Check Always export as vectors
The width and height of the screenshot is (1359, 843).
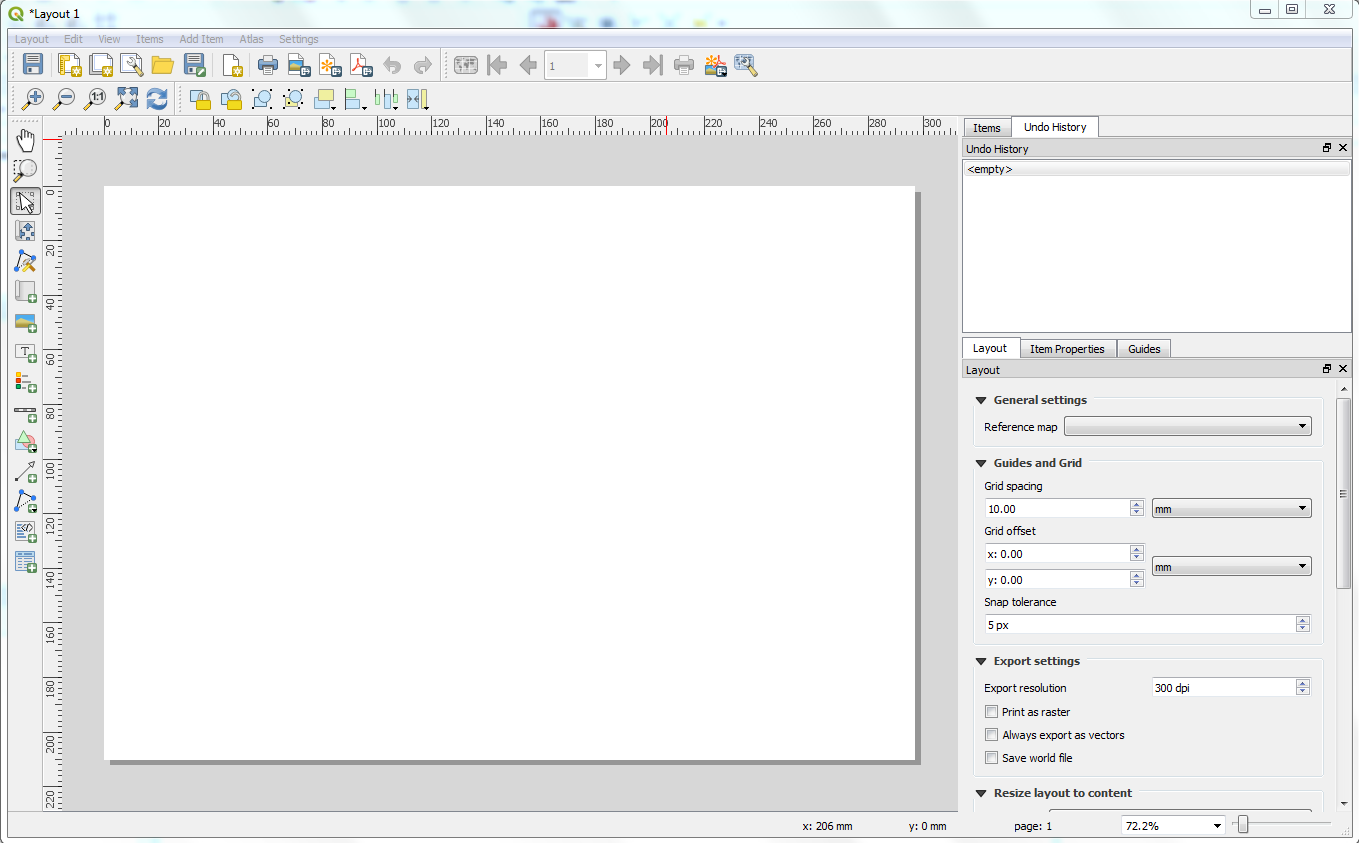pyautogui.click(x=991, y=735)
